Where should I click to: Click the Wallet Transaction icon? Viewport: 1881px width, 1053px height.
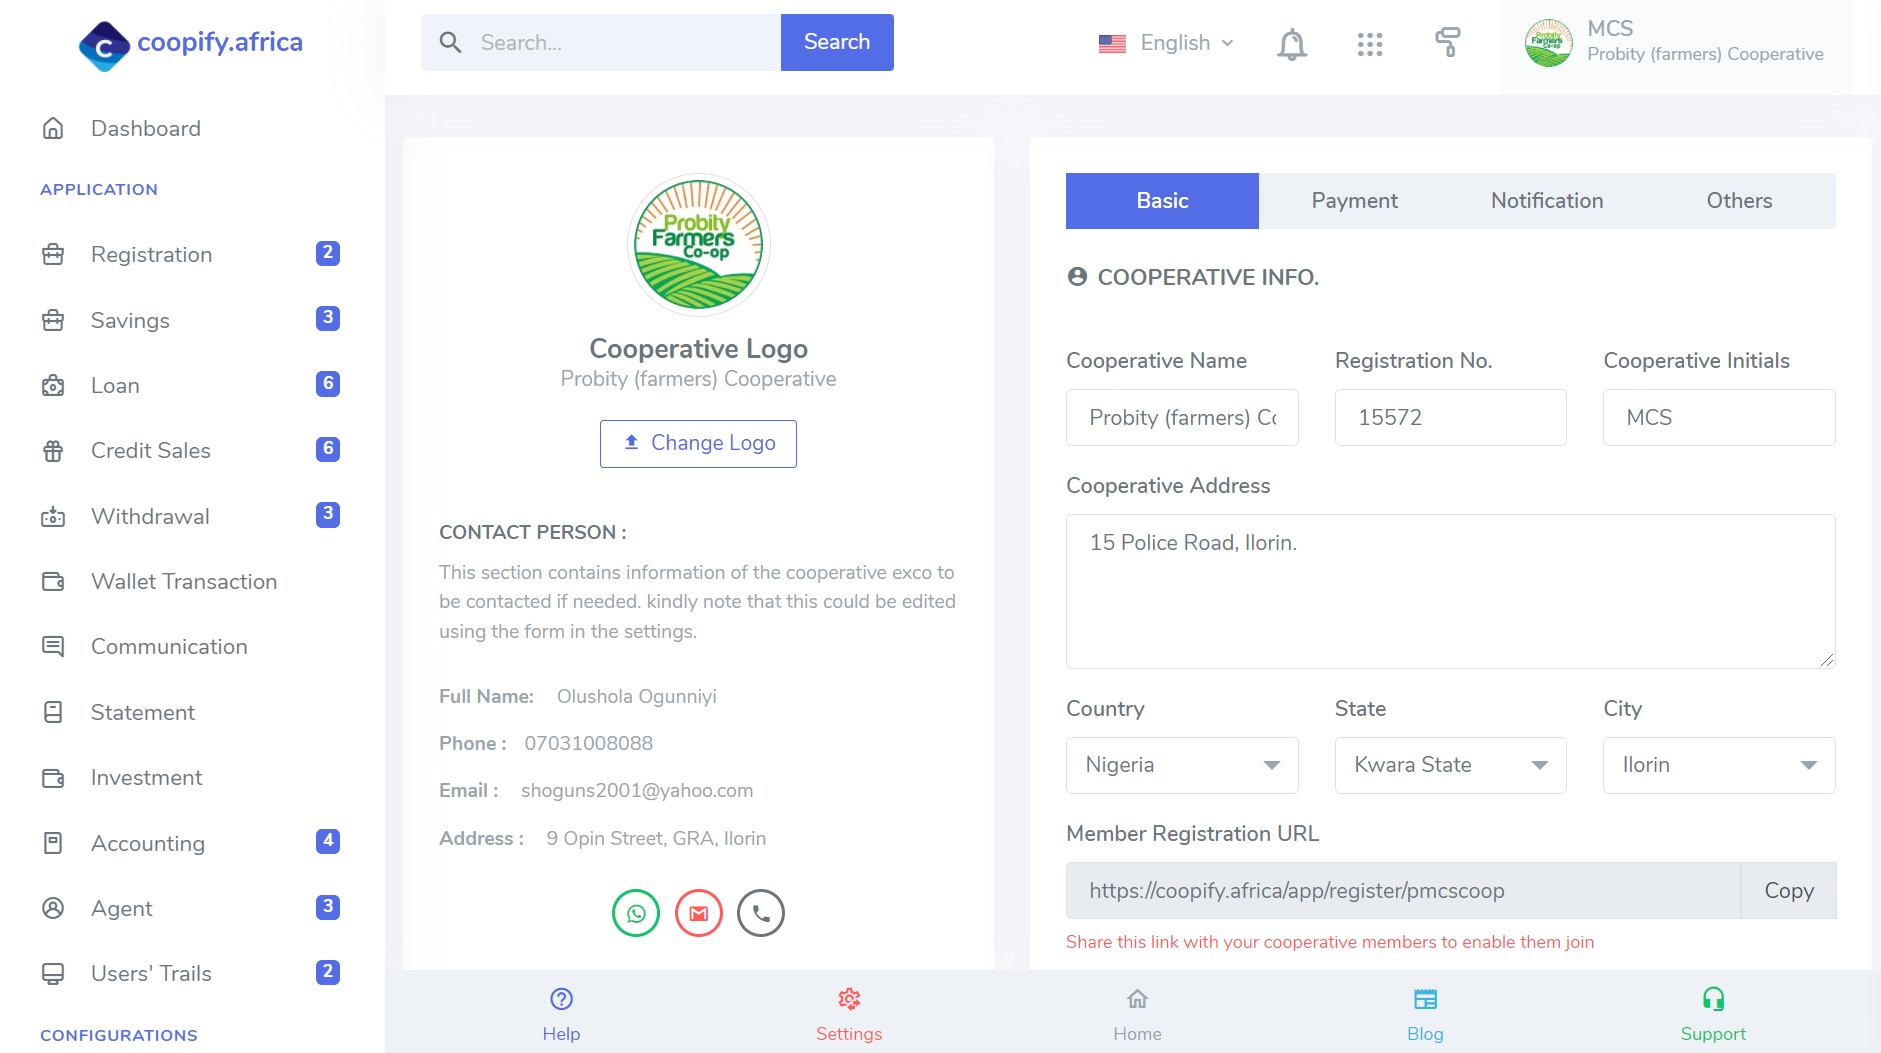(x=53, y=581)
